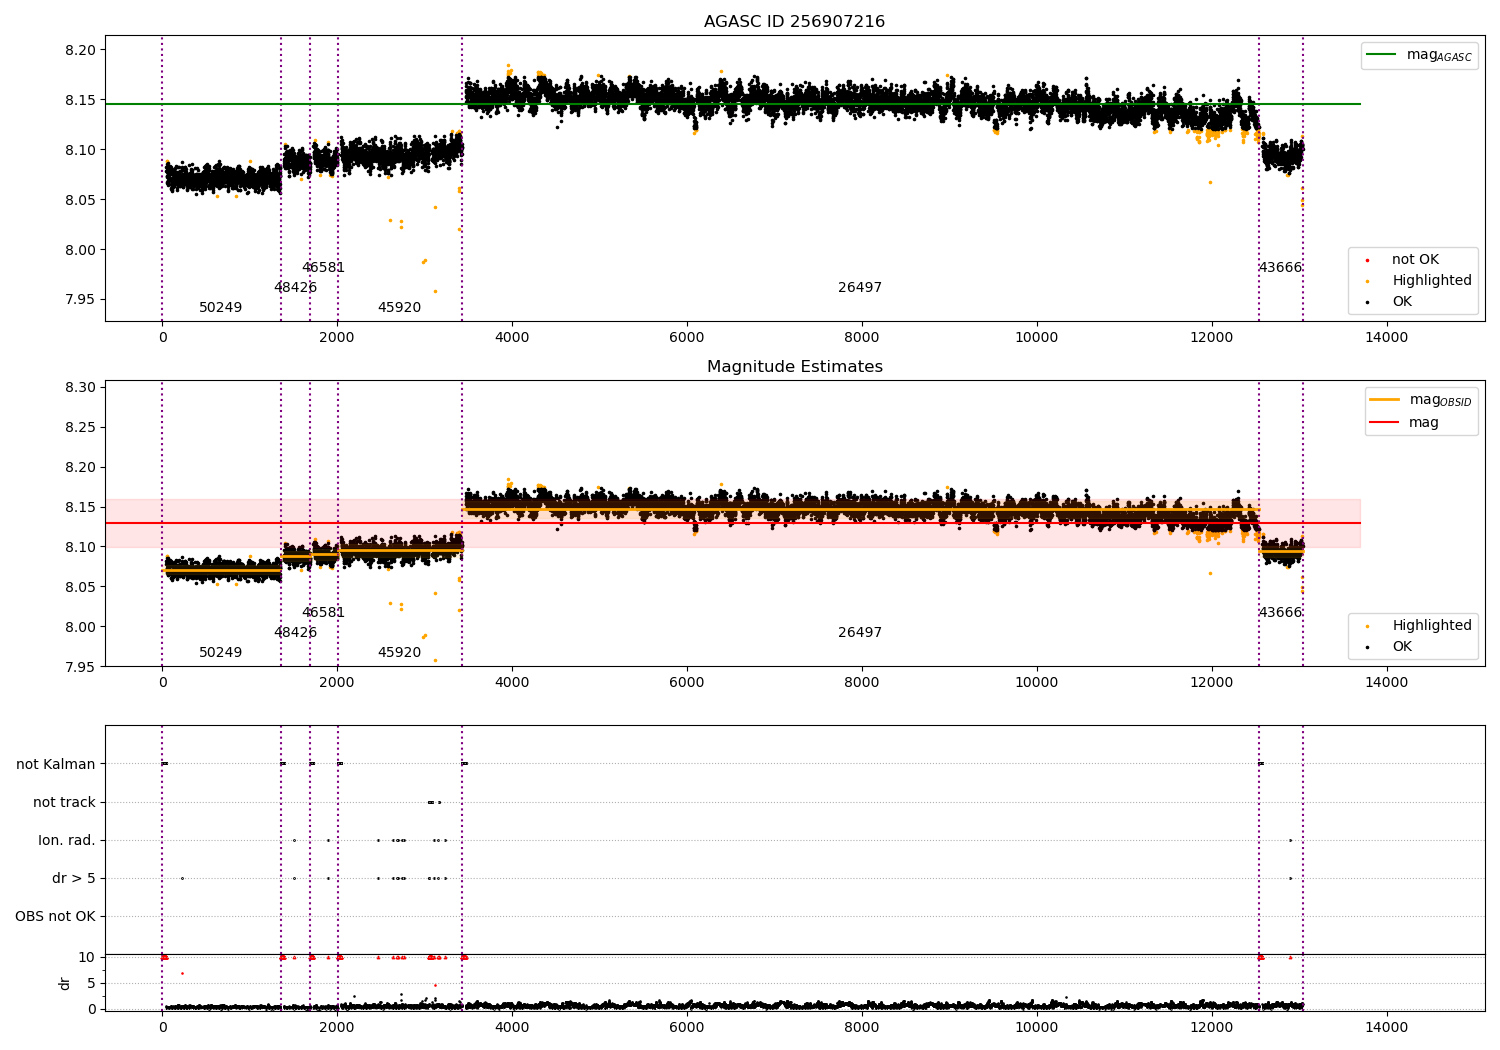Click 'Highlighted' in the middle plot legend

click(1432, 626)
